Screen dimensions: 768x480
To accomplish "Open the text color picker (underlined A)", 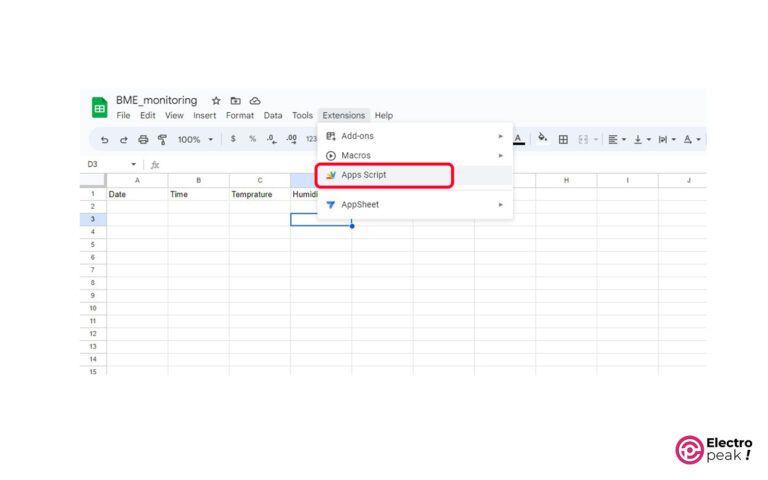I will [518, 139].
